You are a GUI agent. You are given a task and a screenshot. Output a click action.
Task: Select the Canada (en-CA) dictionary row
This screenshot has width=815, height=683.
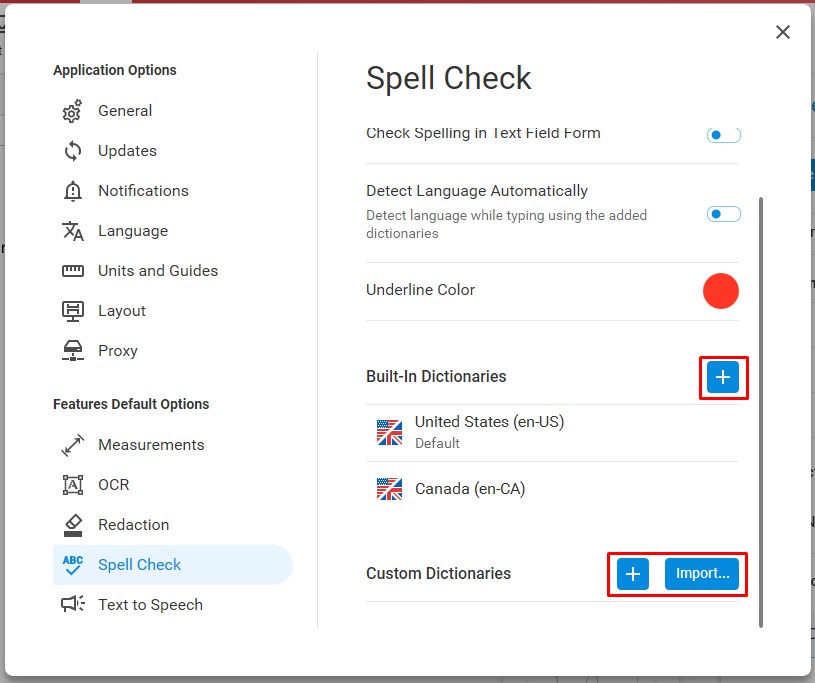pyautogui.click(x=552, y=489)
